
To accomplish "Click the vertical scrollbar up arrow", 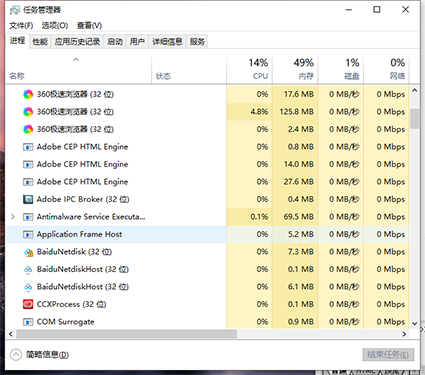I will (x=415, y=90).
